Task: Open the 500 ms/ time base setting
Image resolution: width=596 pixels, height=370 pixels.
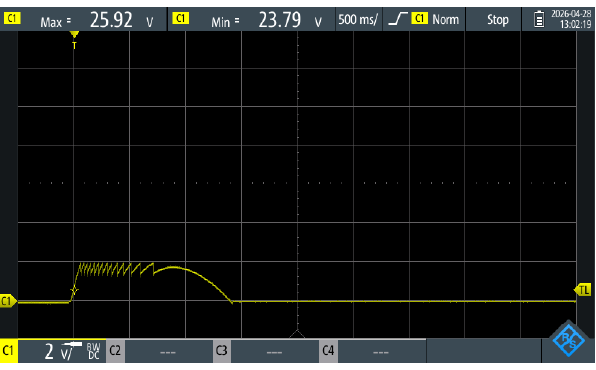Action: pyautogui.click(x=358, y=19)
